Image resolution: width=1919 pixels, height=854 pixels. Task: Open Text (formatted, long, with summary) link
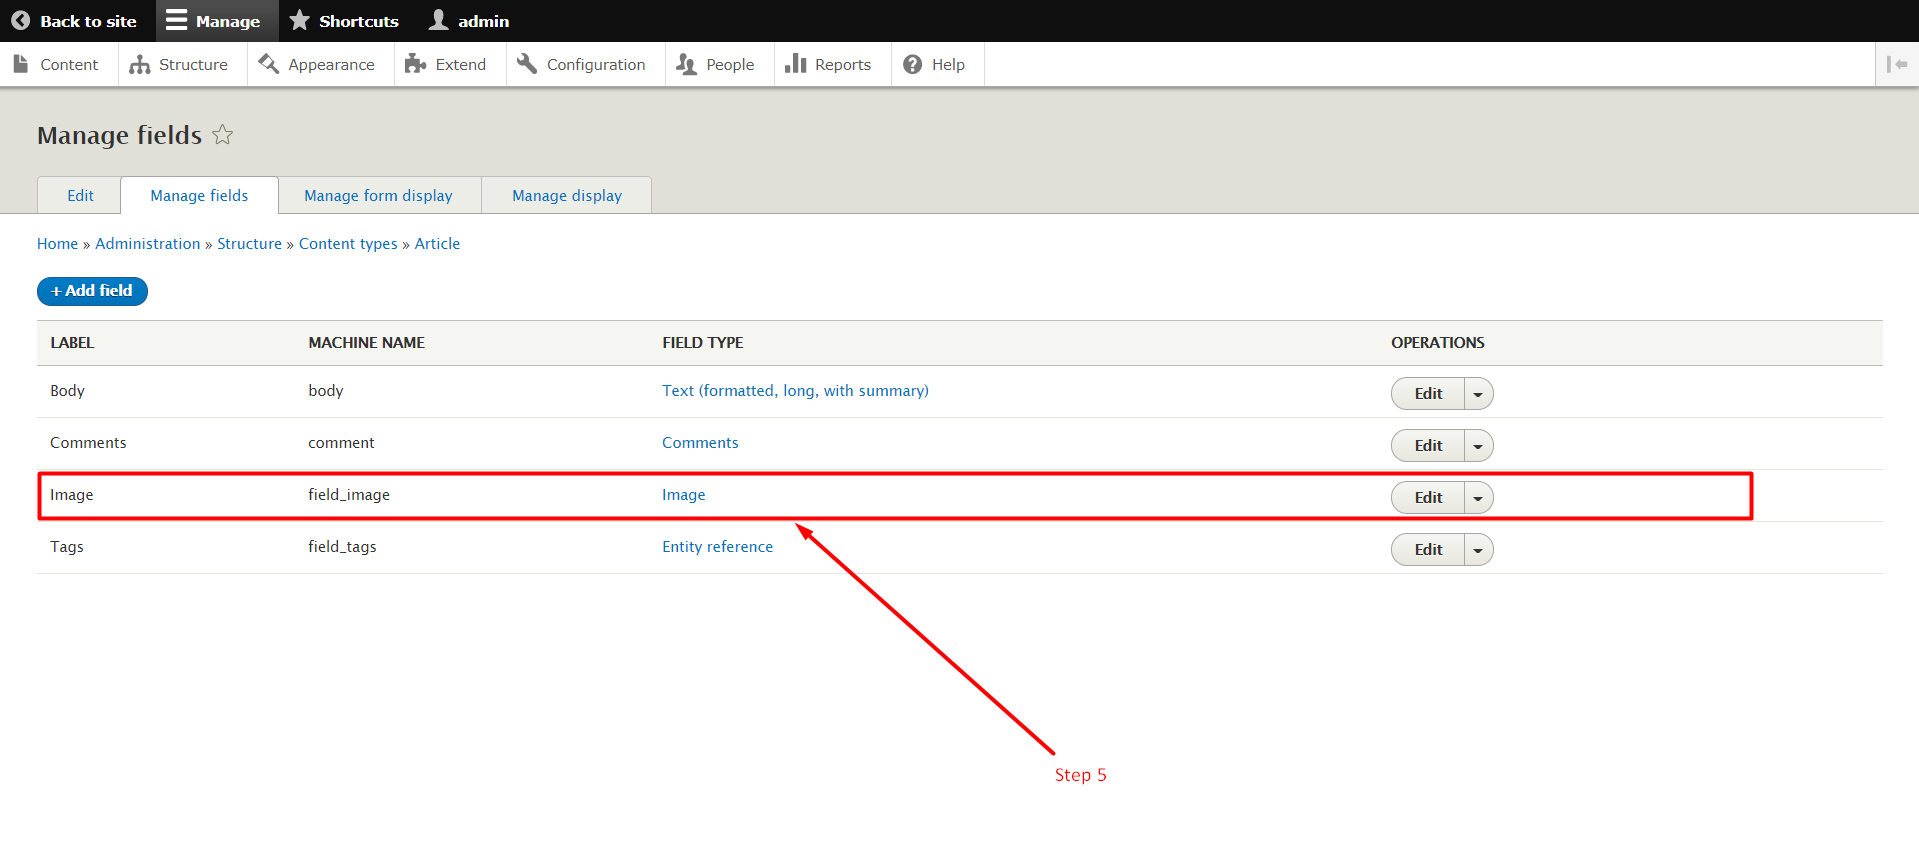pos(795,391)
